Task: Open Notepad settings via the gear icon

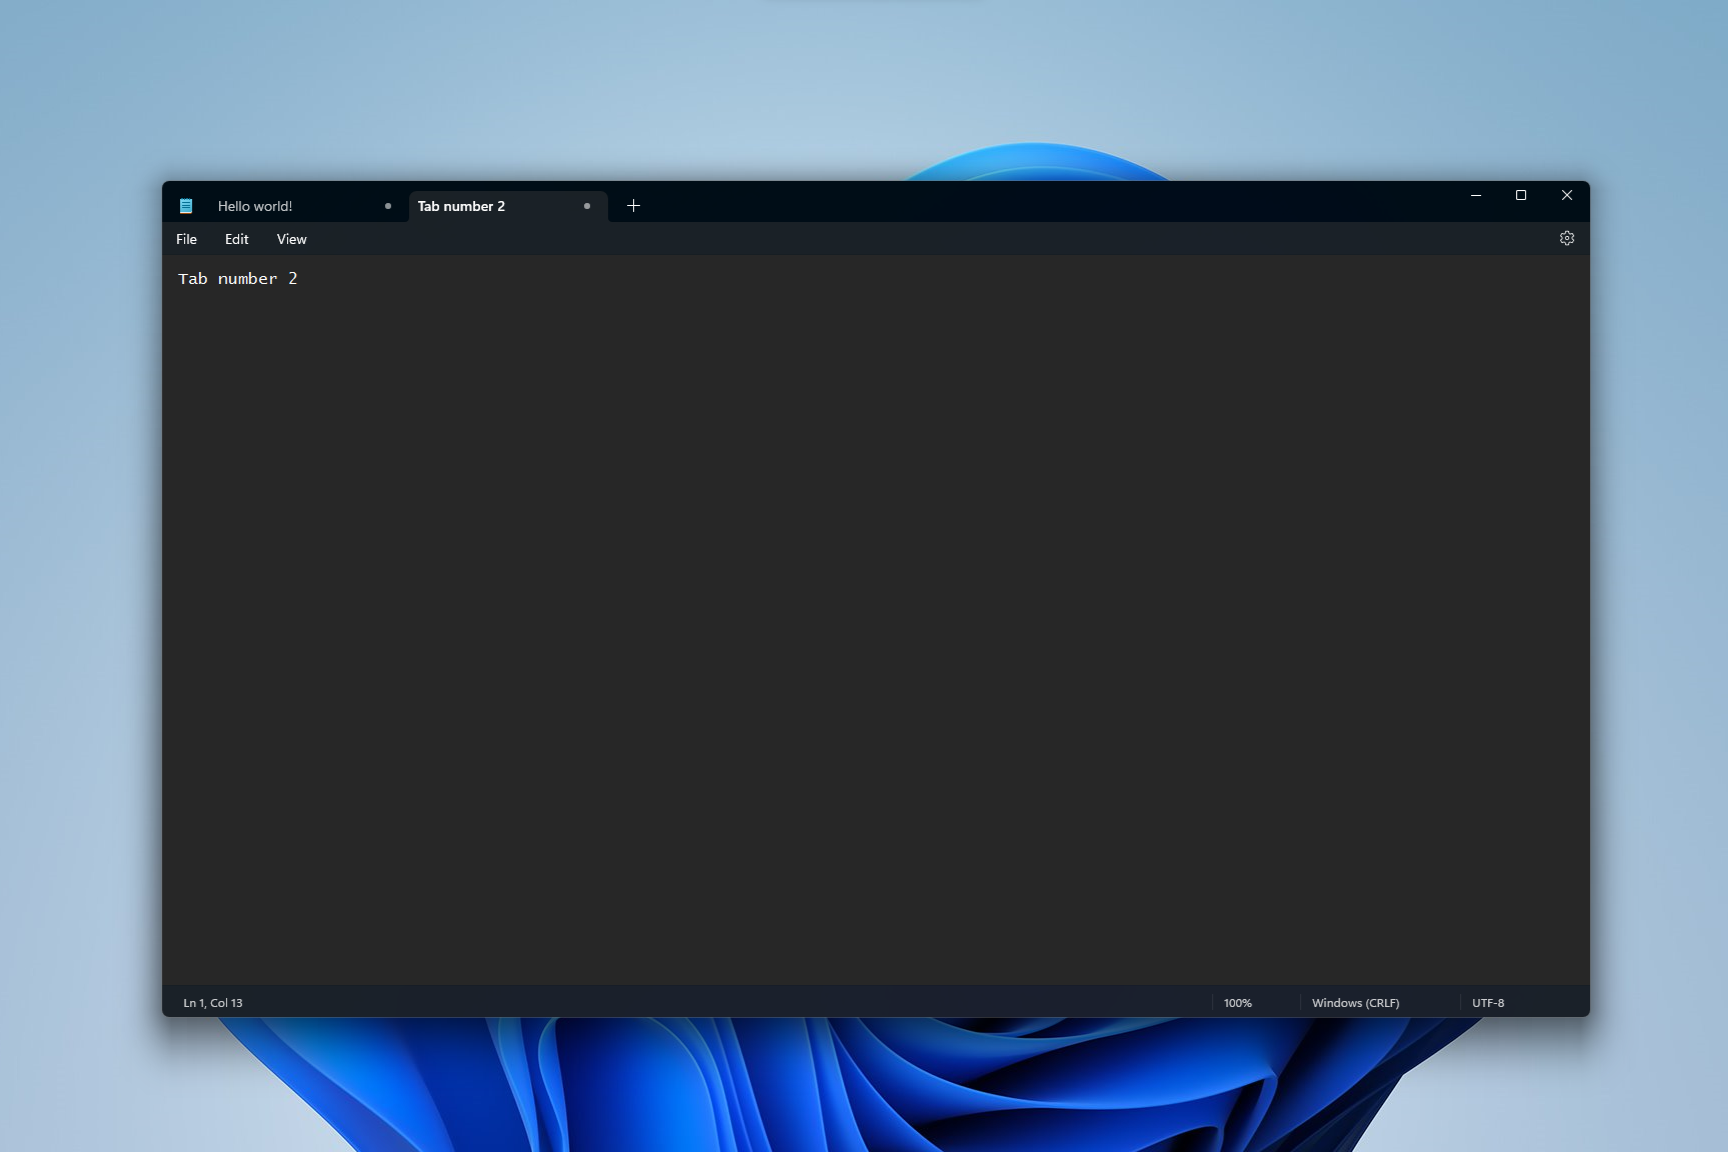Action: click(x=1566, y=238)
